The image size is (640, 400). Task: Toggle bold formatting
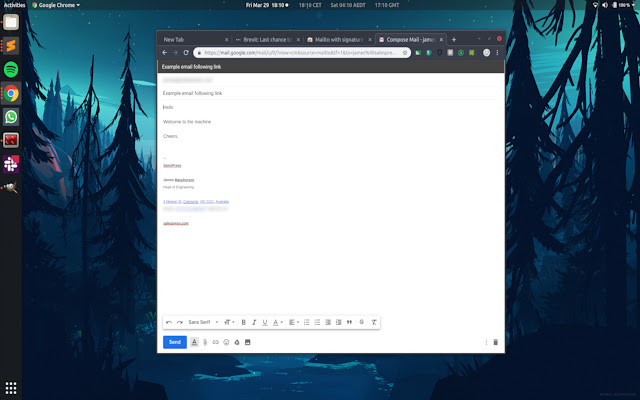pyautogui.click(x=243, y=322)
